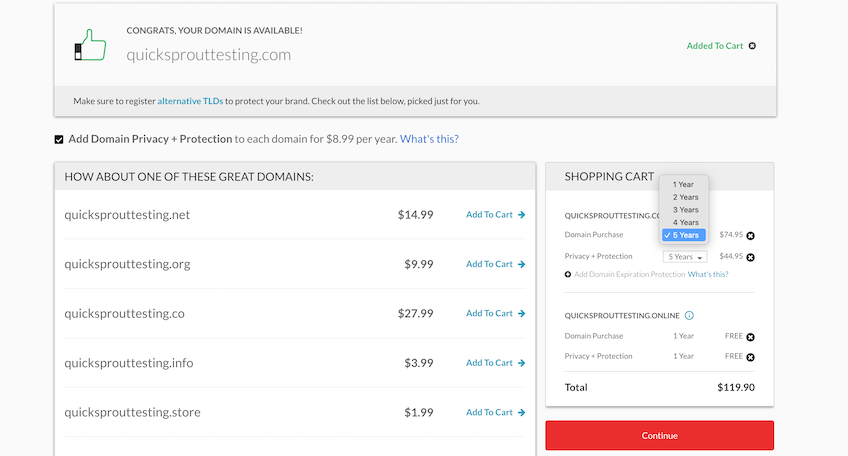Image resolution: width=848 pixels, height=456 pixels.
Task: Click the Added To Cart label
Action: [714, 46]
